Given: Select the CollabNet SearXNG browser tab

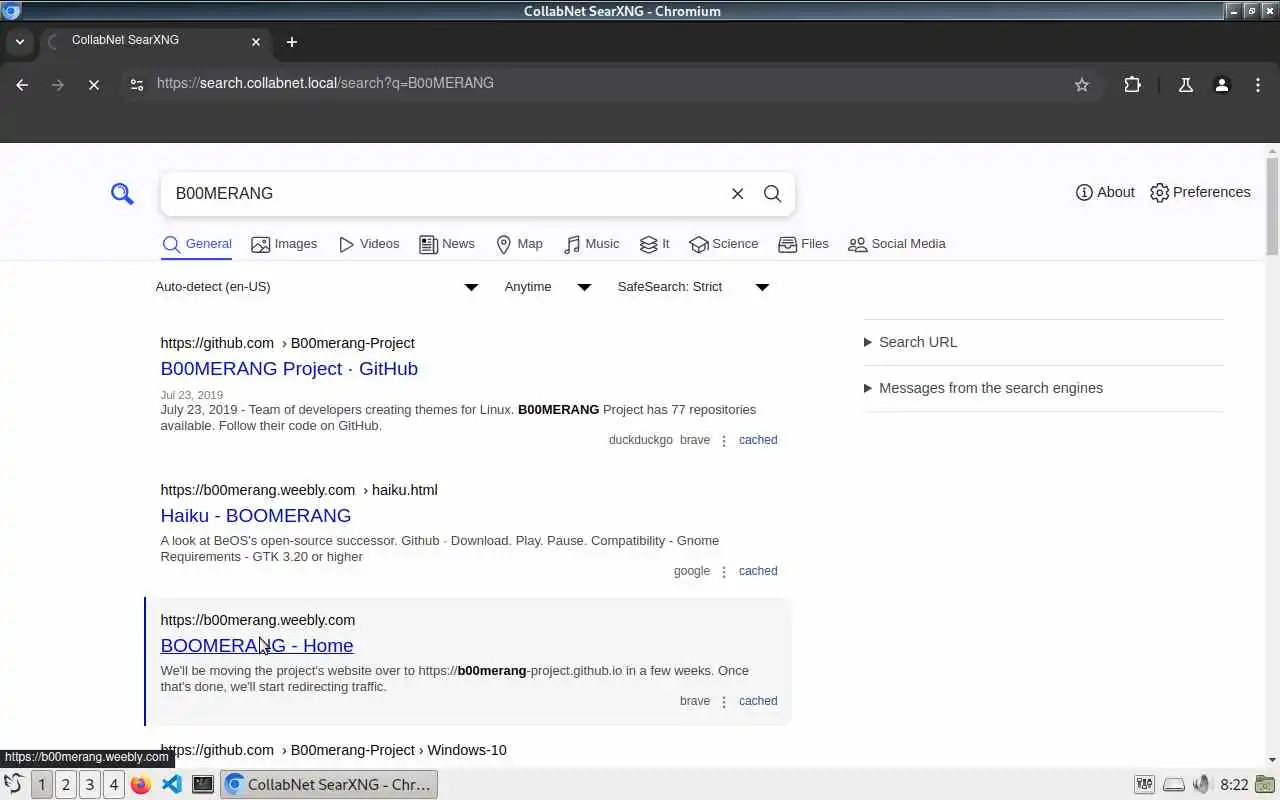Looking at the screenshot, I should pyautogui.click(x=155, y=41).
